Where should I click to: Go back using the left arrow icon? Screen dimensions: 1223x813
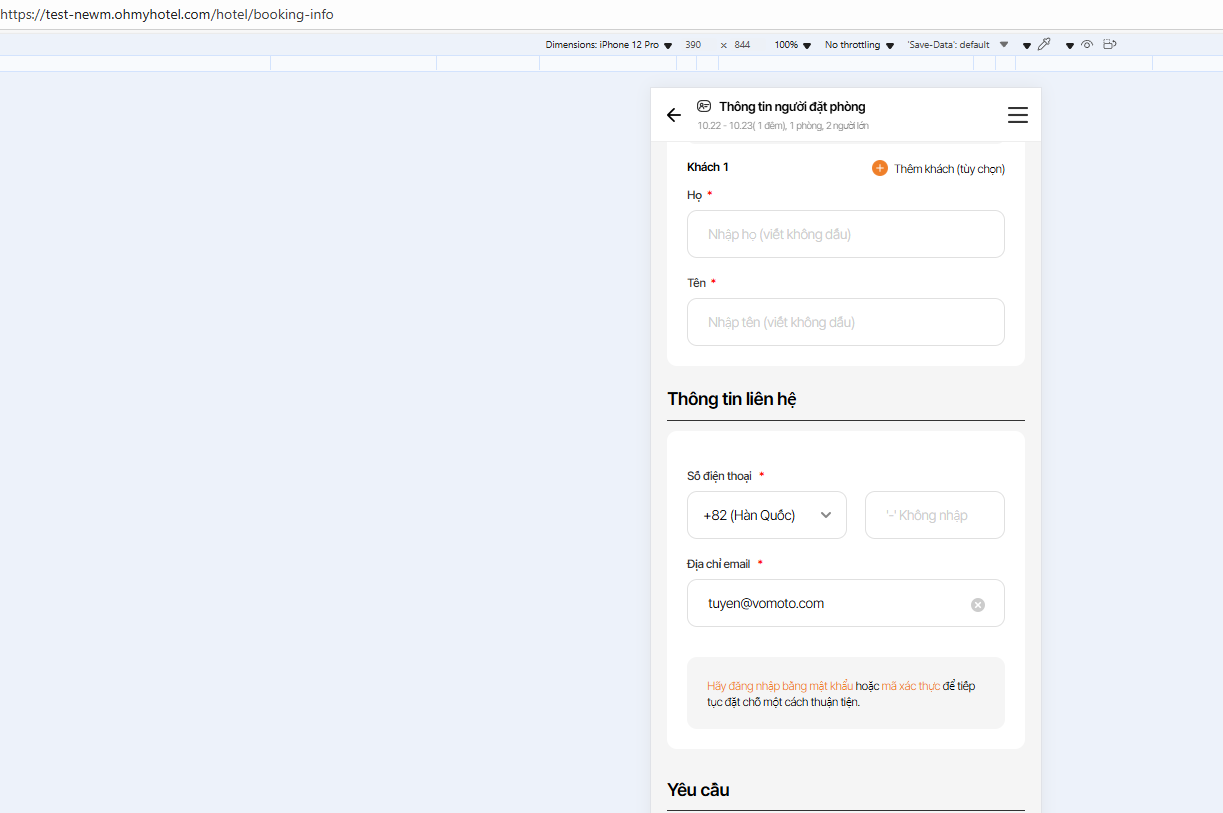click(674, 115)
